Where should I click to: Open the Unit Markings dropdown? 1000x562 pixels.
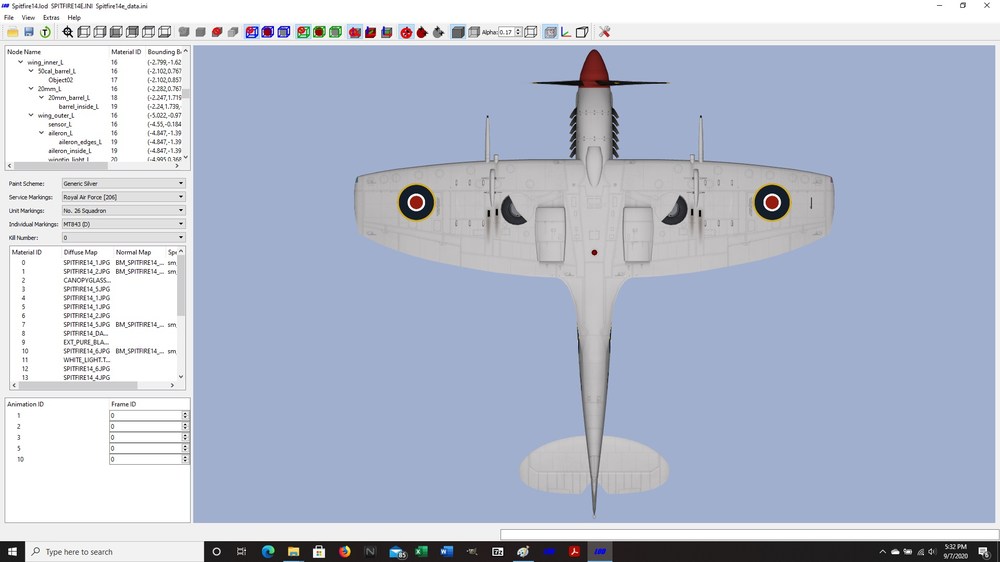[x=123, y=211]
